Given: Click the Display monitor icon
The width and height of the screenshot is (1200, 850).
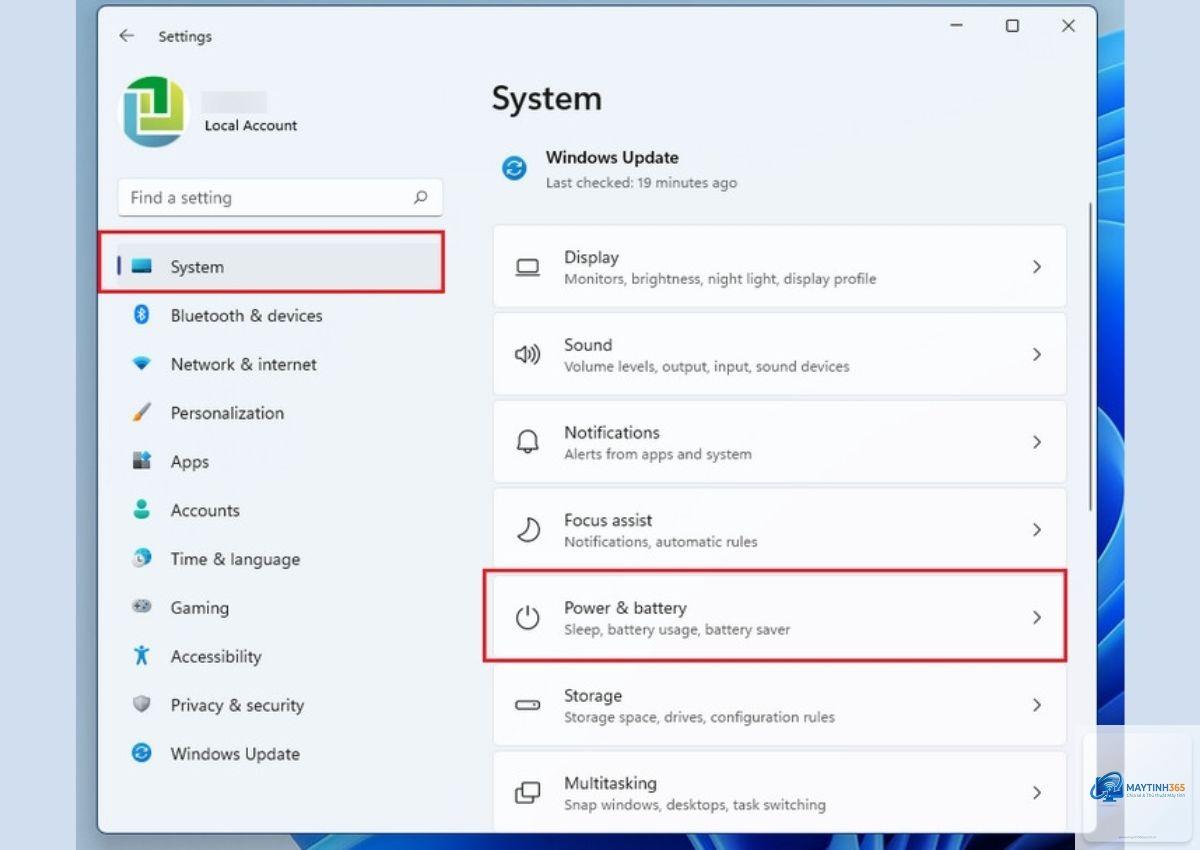Looking at the screenshot, I should 527,267.
